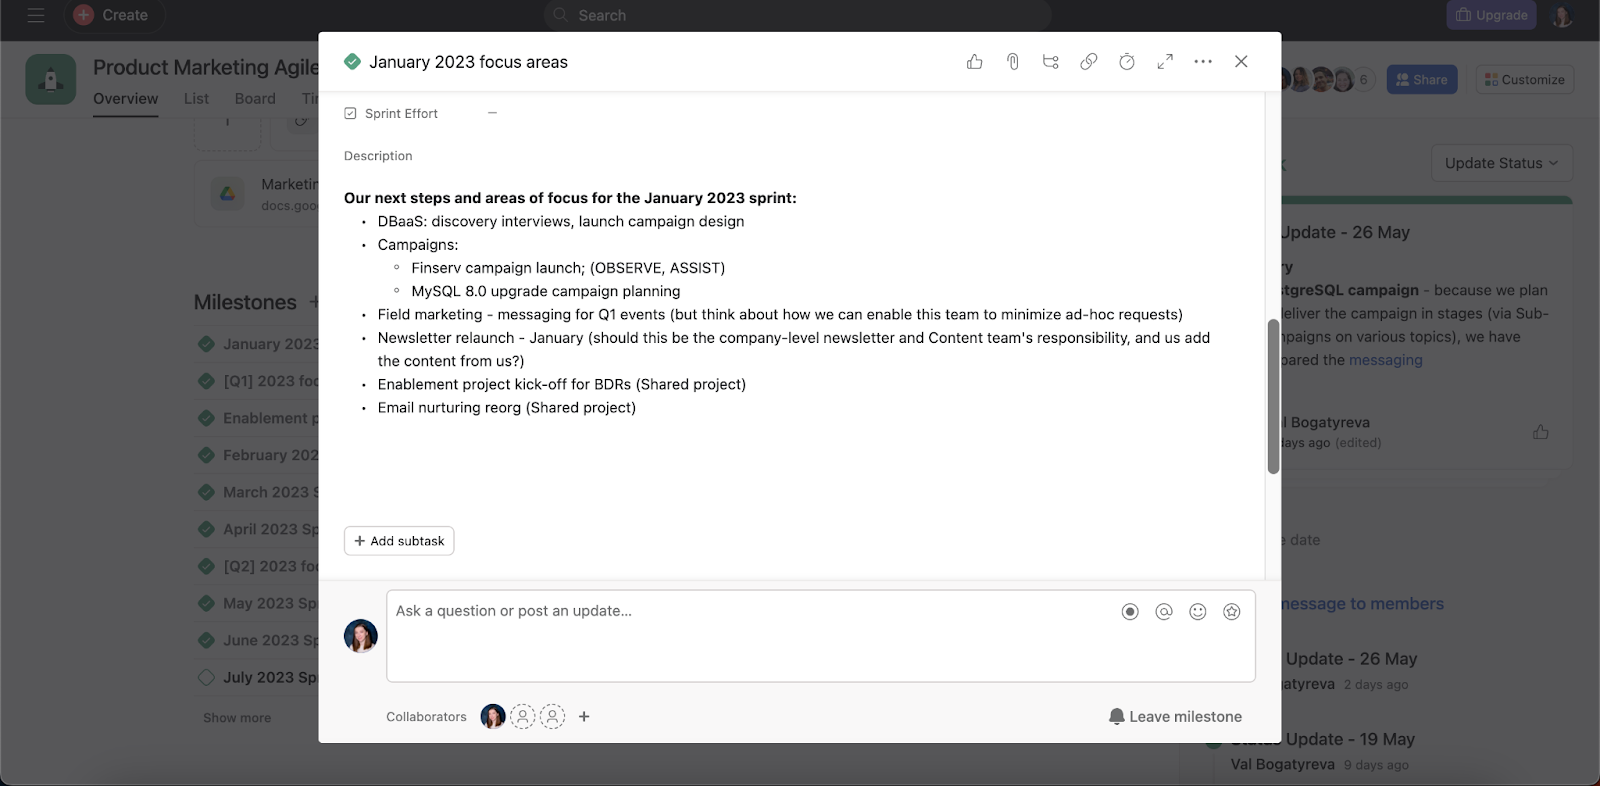Open the more actions ellipsis menu
Viewport: 1600px width, 786px height.
coord(1203,62)
